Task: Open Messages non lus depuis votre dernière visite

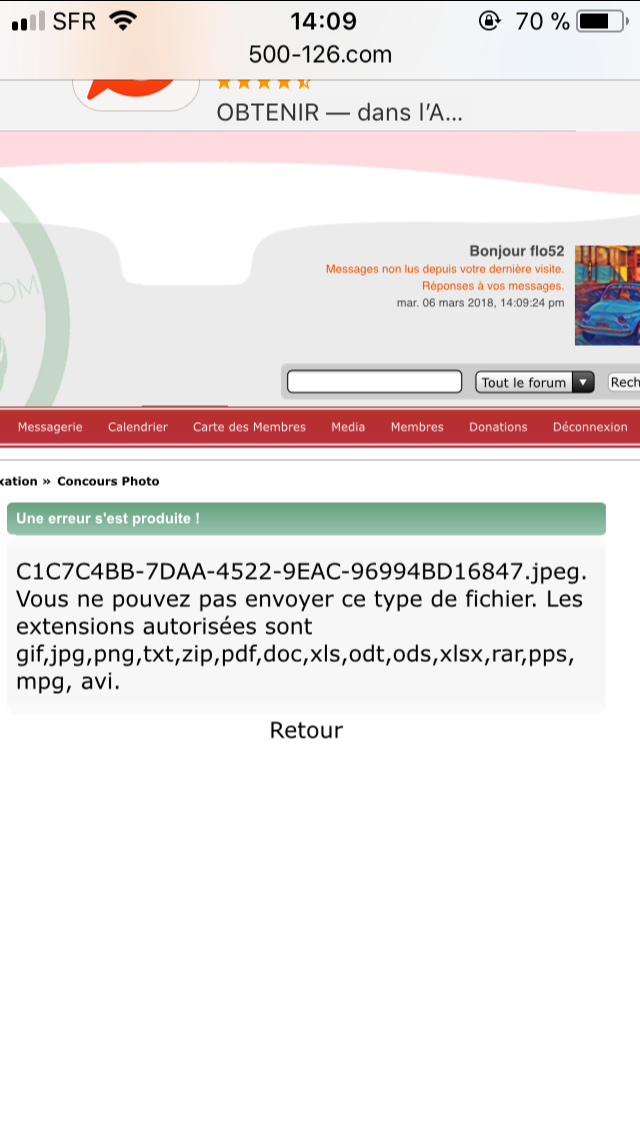Action: 444,270
